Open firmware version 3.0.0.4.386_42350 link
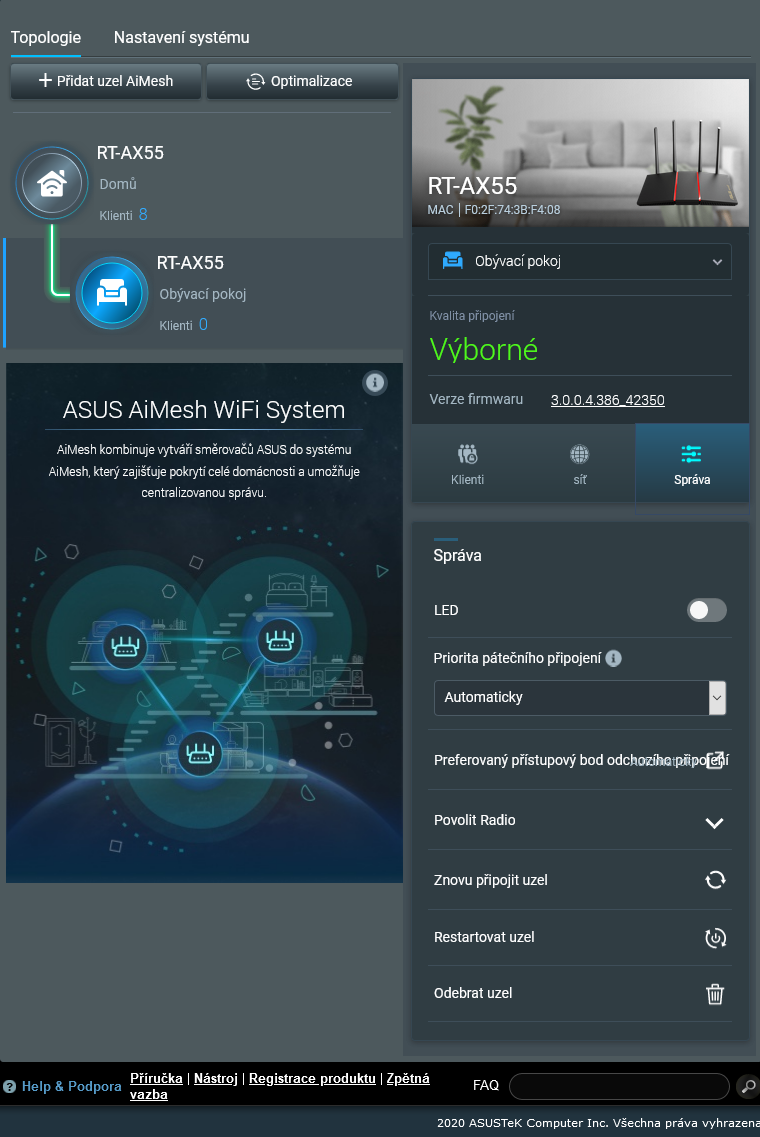This screenshot has width=760, height=1137. 608,401
